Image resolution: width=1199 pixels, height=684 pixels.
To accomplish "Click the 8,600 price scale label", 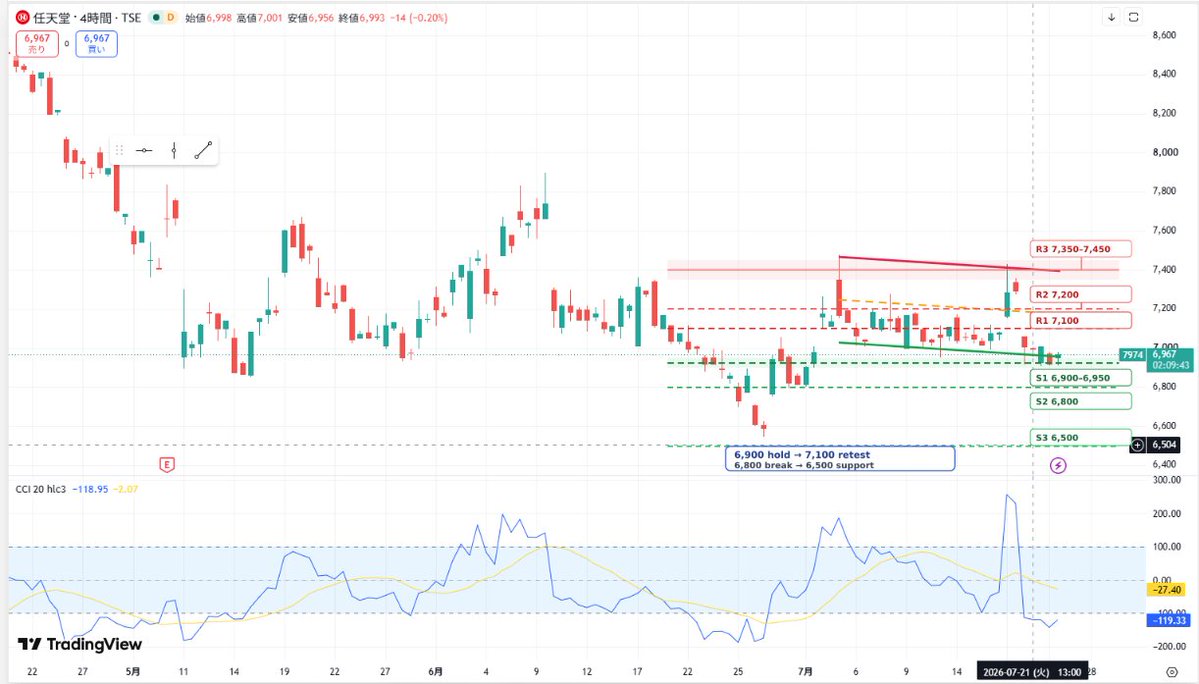I will pos(1164,34).
